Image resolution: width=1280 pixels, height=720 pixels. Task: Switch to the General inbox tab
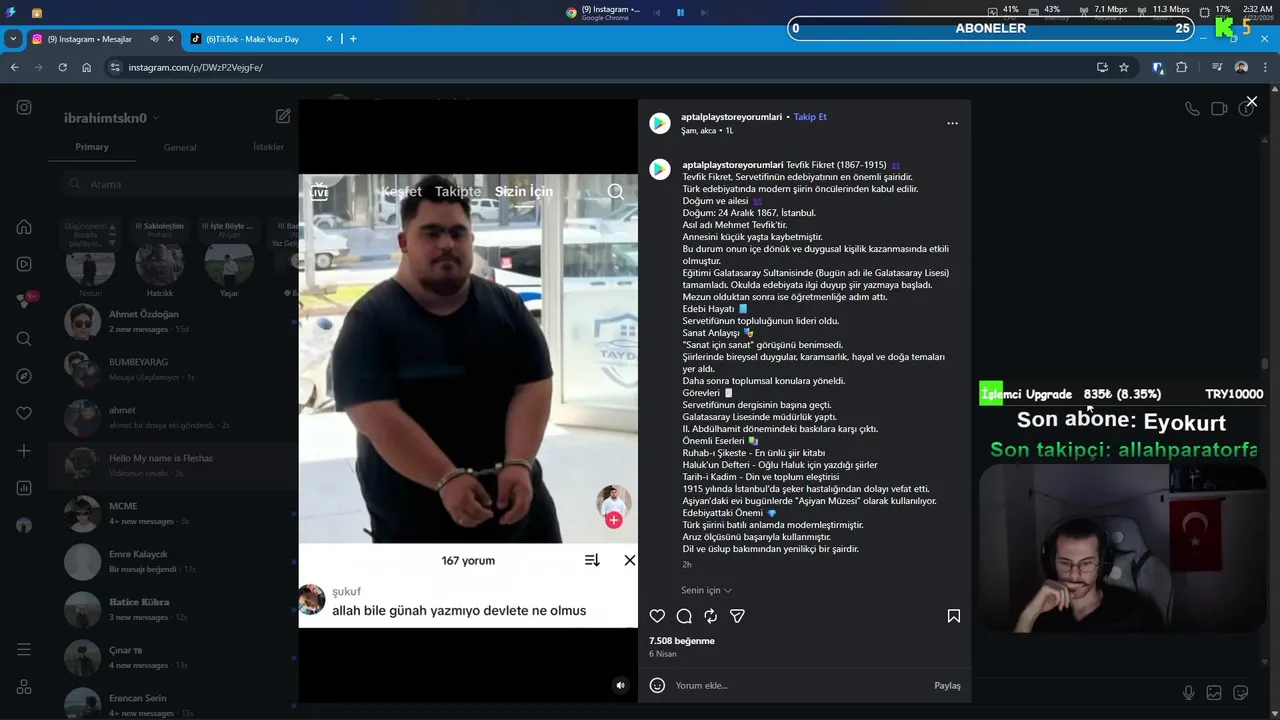pos(180,147)
